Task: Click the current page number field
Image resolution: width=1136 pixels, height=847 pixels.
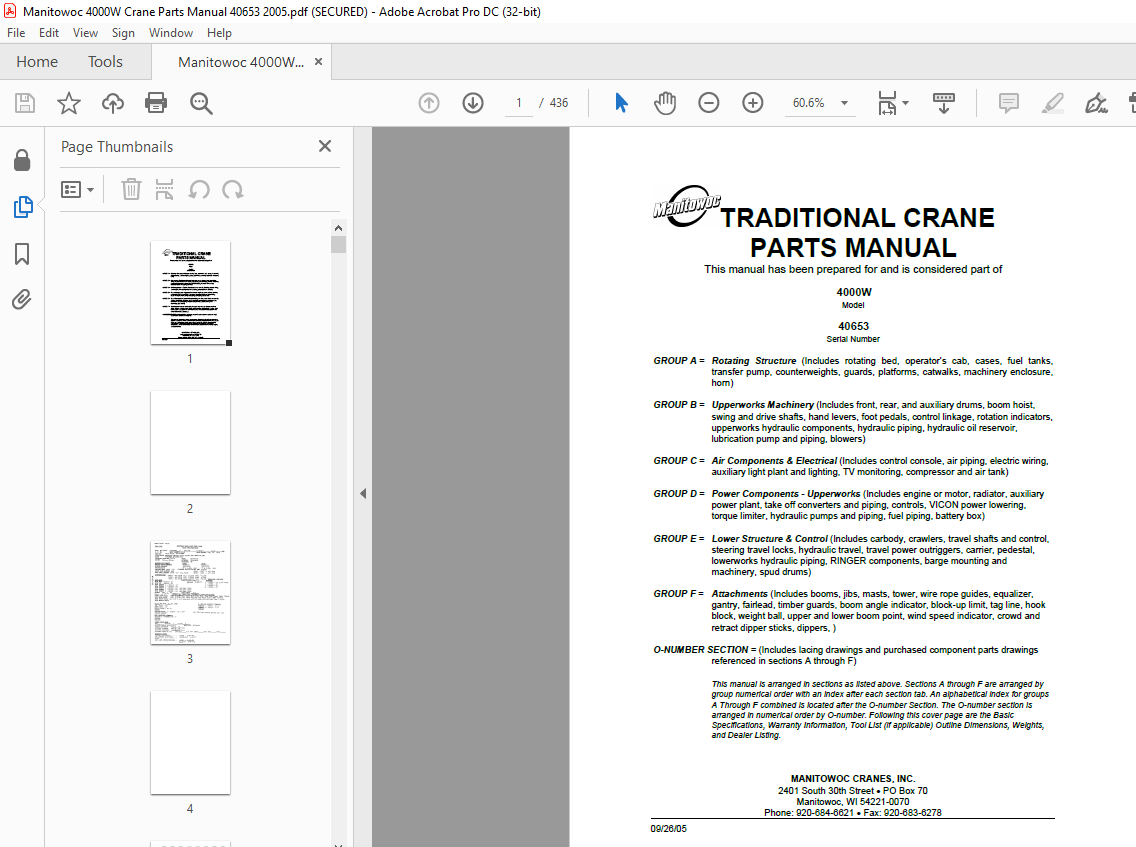Action: [519, 103]
